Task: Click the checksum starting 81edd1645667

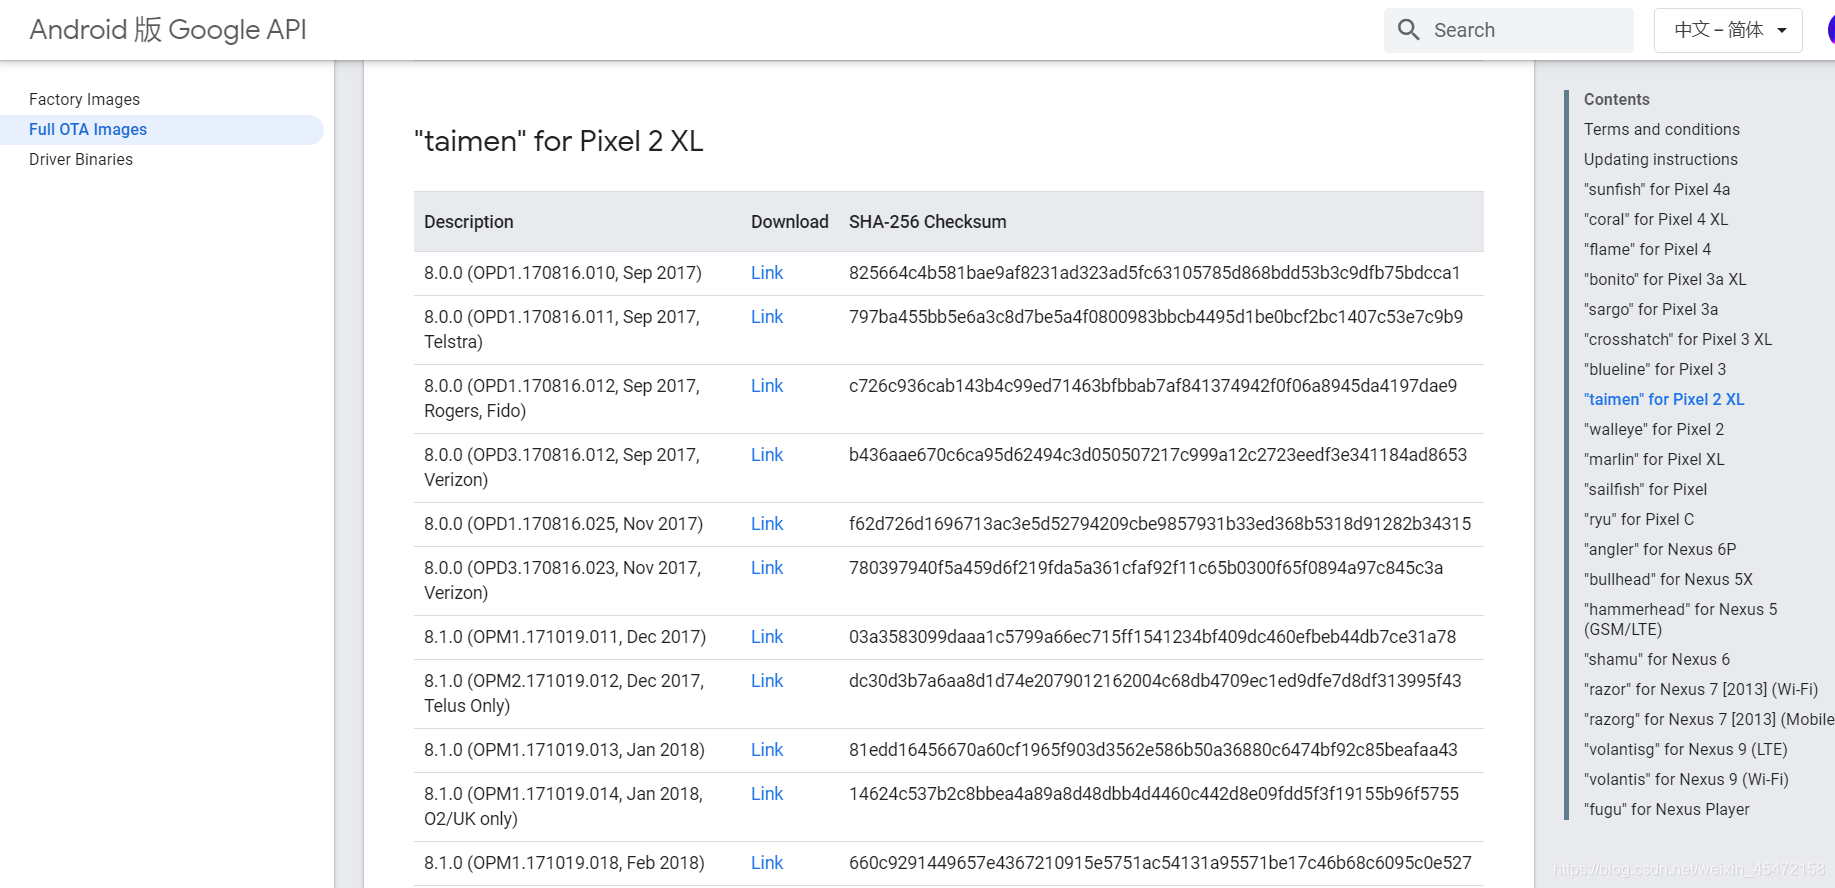Action: tap(1153, 750)
